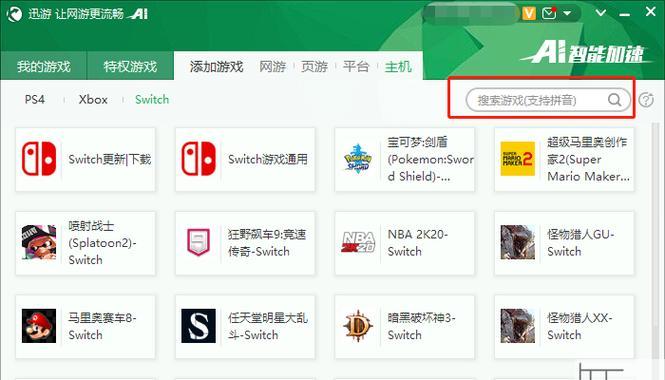The image size is (665, 380).
Task: Click the Xunyou logo icon in title bar
Action: (x=14, y=14)
